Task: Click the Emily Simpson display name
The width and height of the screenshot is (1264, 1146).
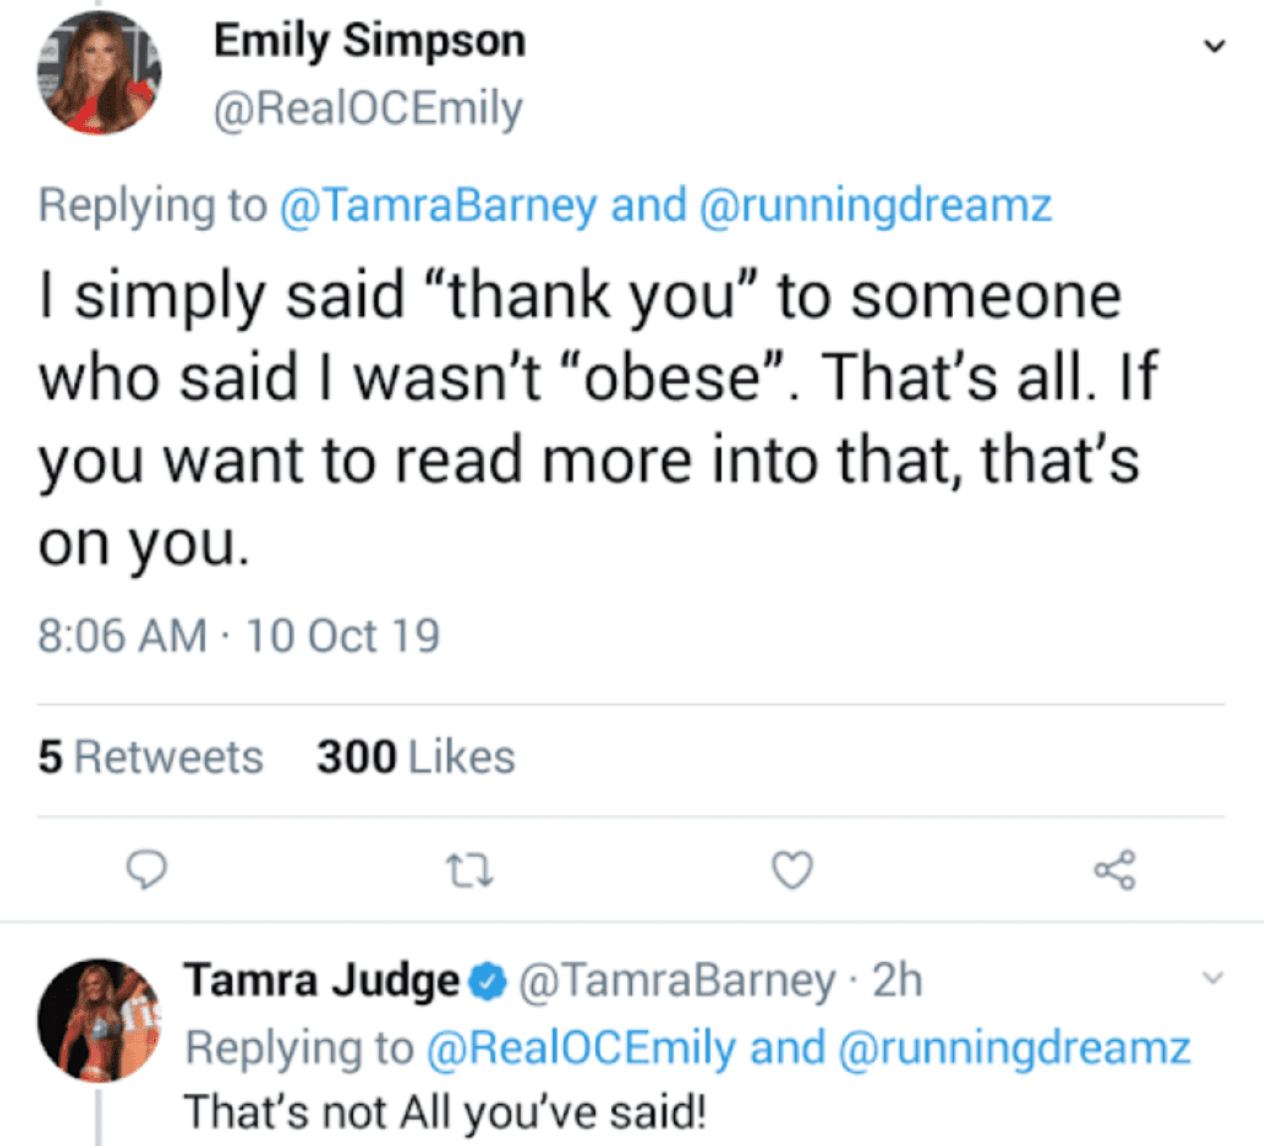Action: click(x=369, y=41)
